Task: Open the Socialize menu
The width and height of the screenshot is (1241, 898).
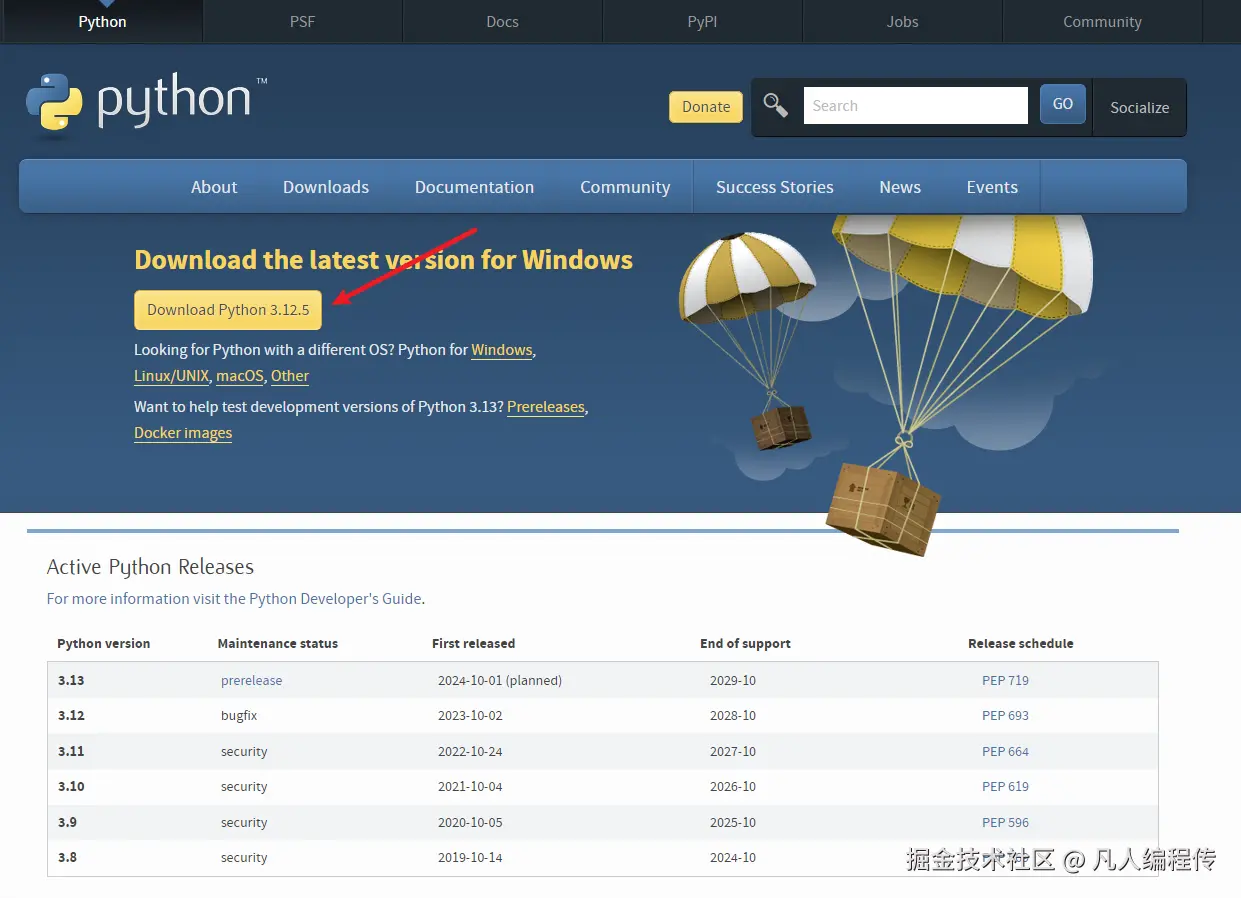Action: point(1139,107)
